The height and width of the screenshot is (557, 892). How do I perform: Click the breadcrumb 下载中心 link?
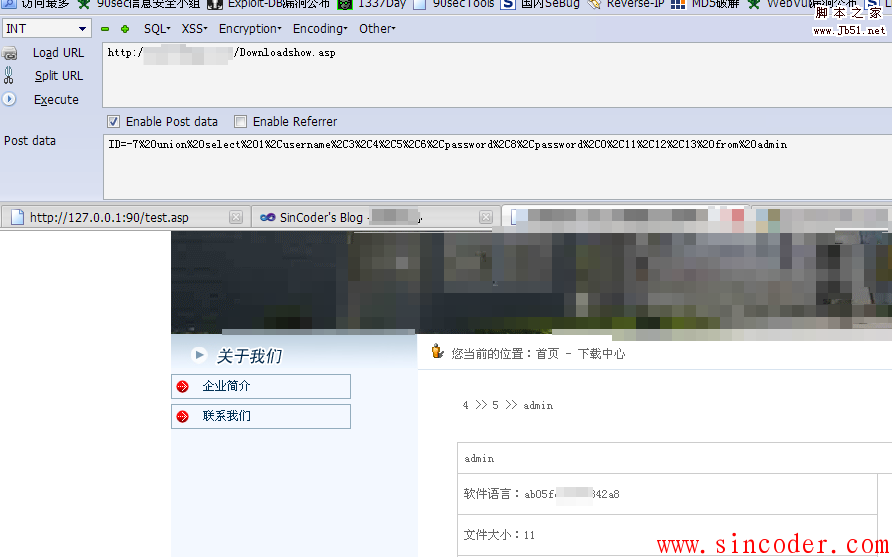tap(601, 354)
